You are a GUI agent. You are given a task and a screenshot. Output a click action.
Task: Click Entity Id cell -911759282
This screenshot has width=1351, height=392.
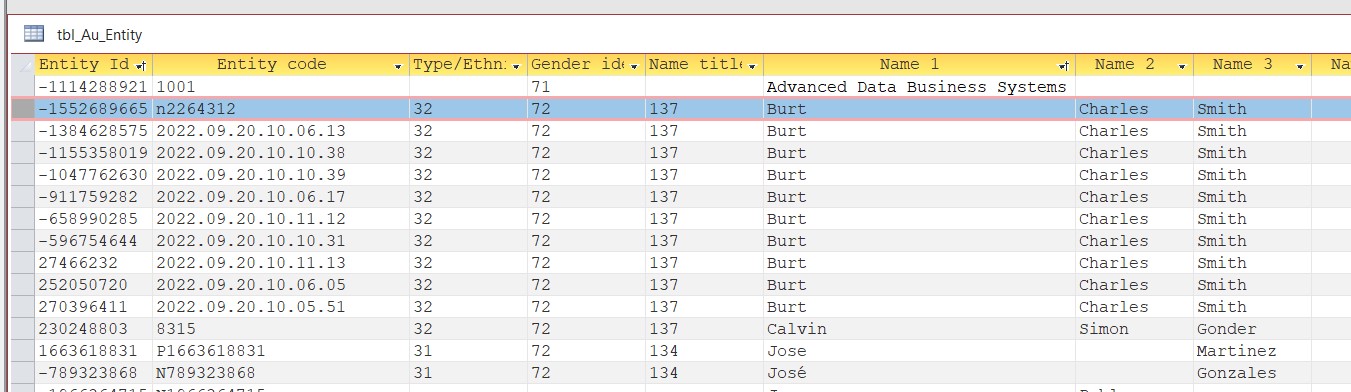pos(93,197)
